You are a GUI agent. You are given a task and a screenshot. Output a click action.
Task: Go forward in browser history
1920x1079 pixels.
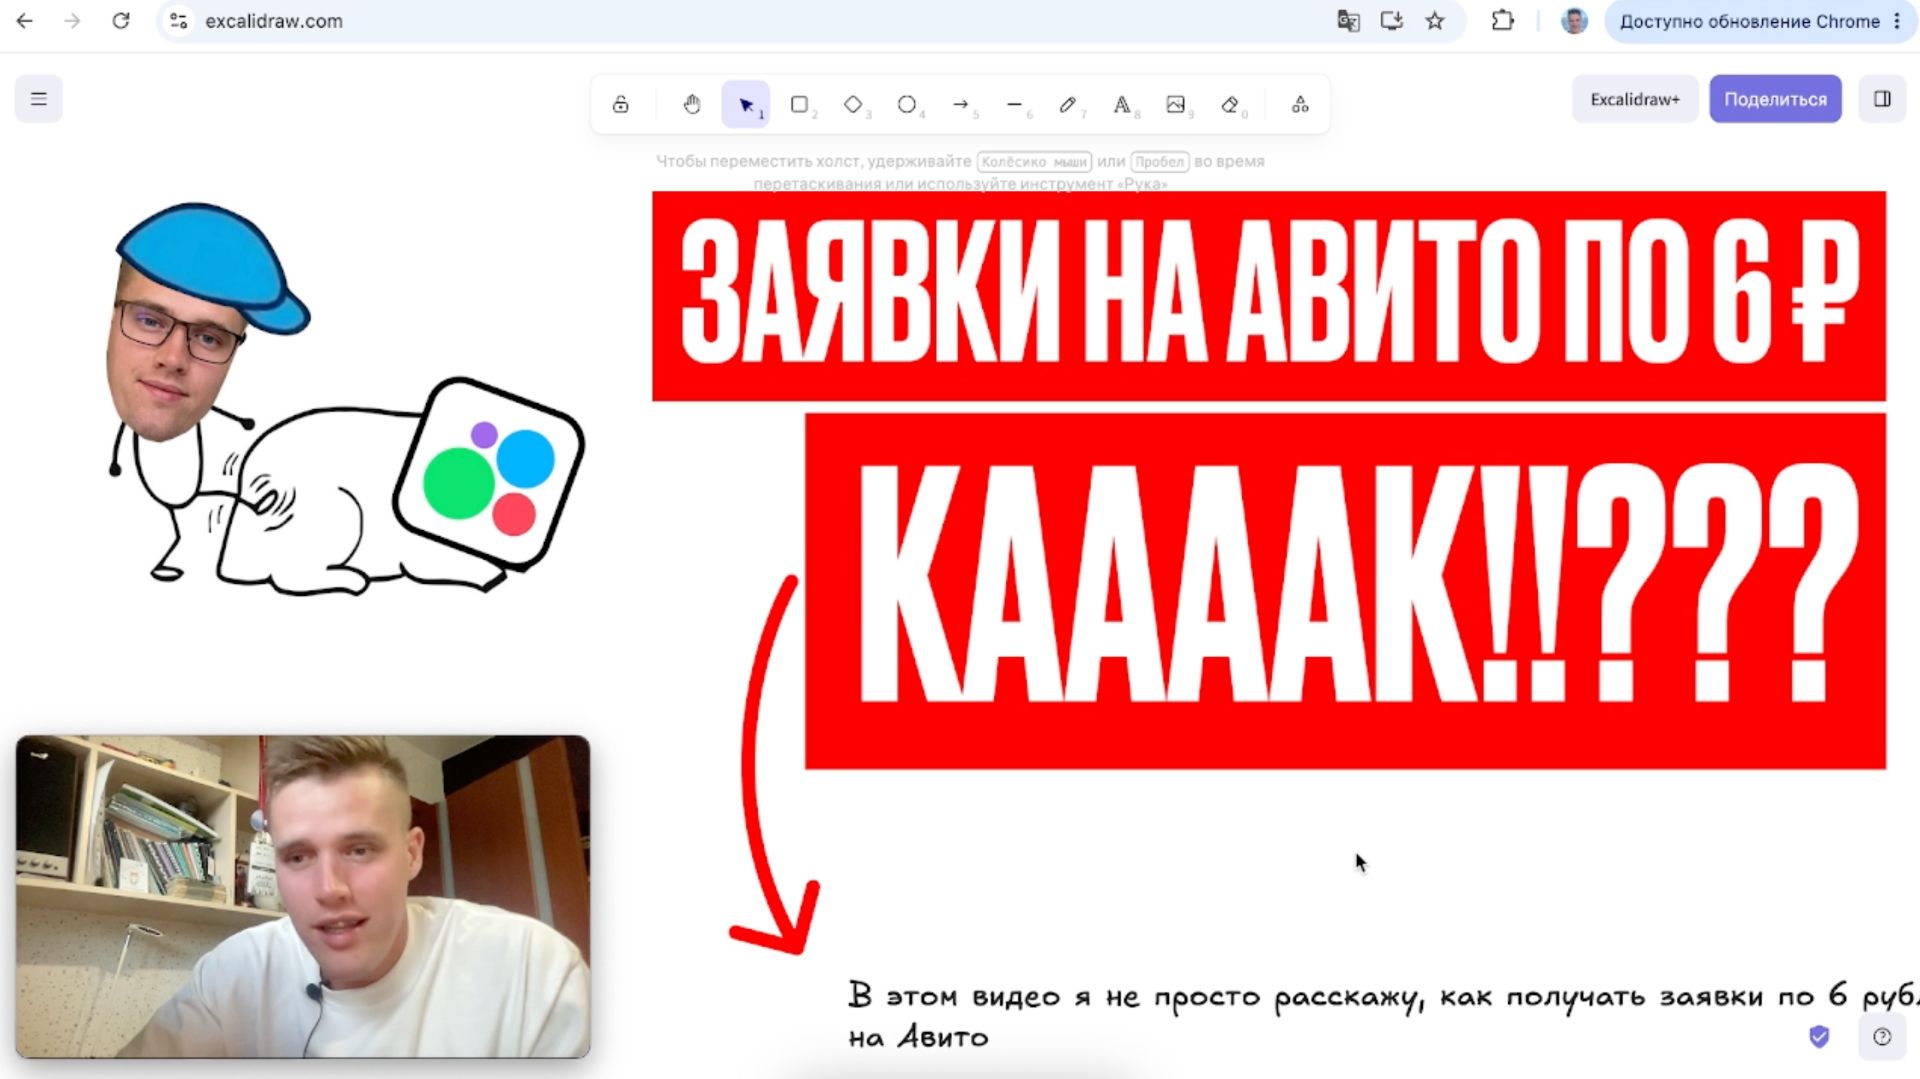pyautogui.click(x=72, y=21)
